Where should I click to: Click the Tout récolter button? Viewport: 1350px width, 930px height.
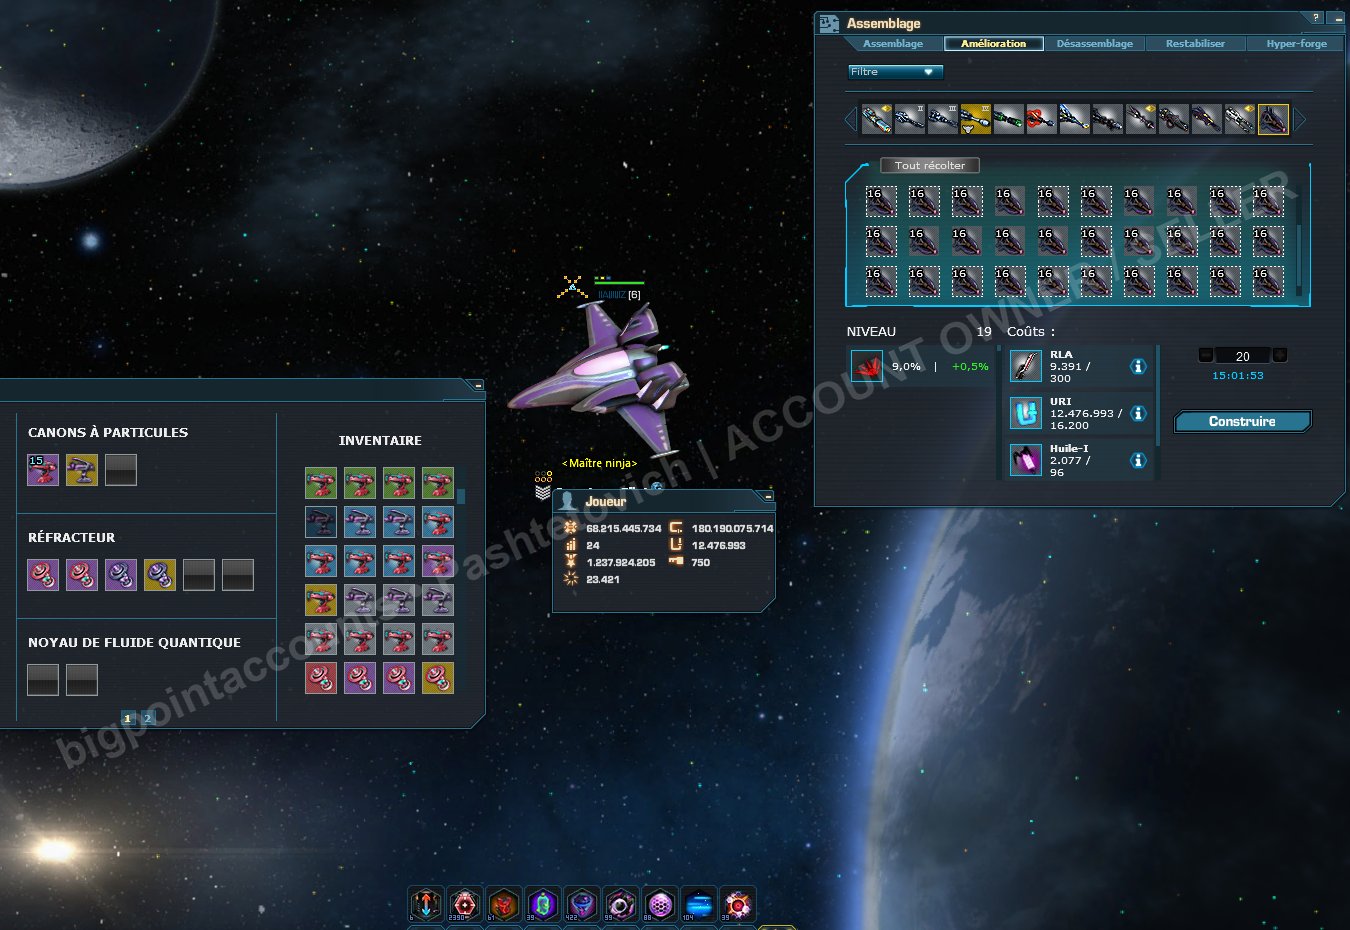(x=930, y=166)
